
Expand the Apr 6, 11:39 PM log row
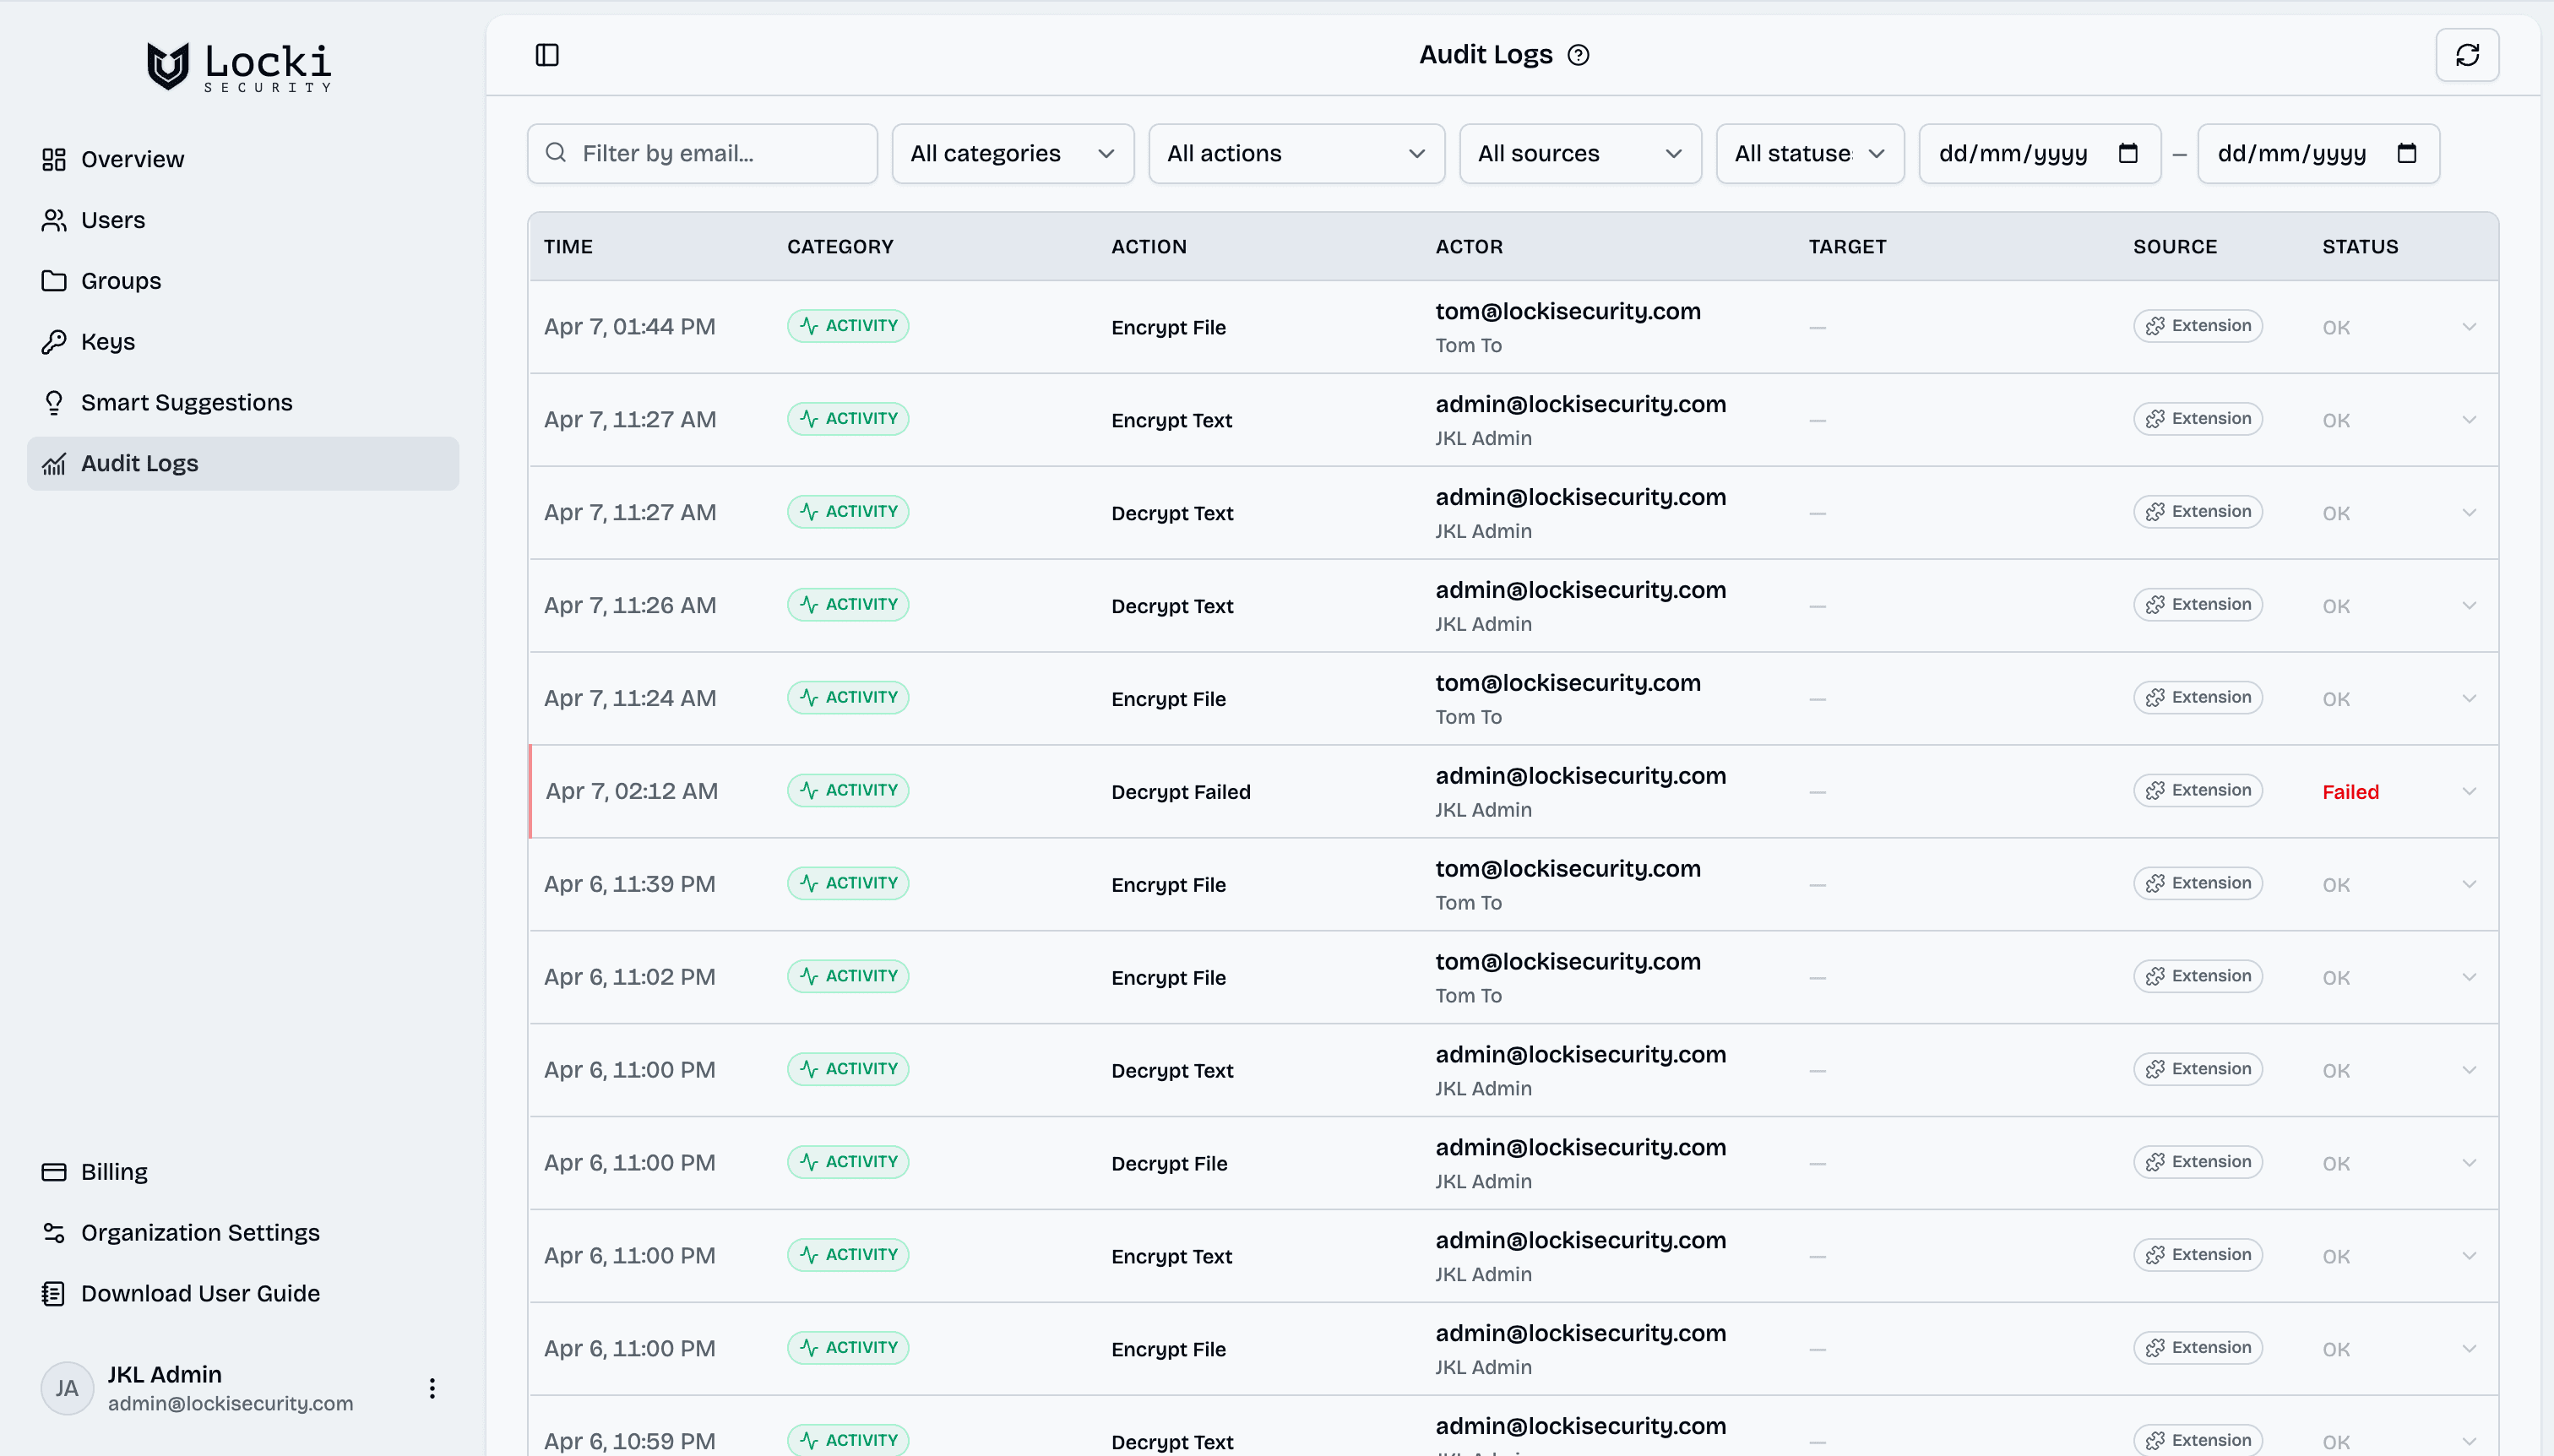point(2469,884)
